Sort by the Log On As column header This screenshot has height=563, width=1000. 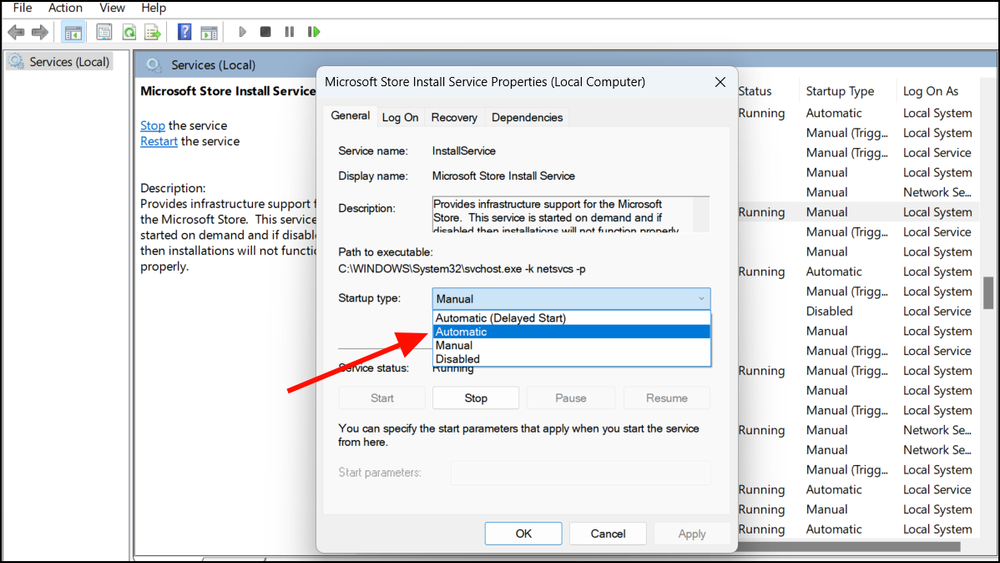930,91
